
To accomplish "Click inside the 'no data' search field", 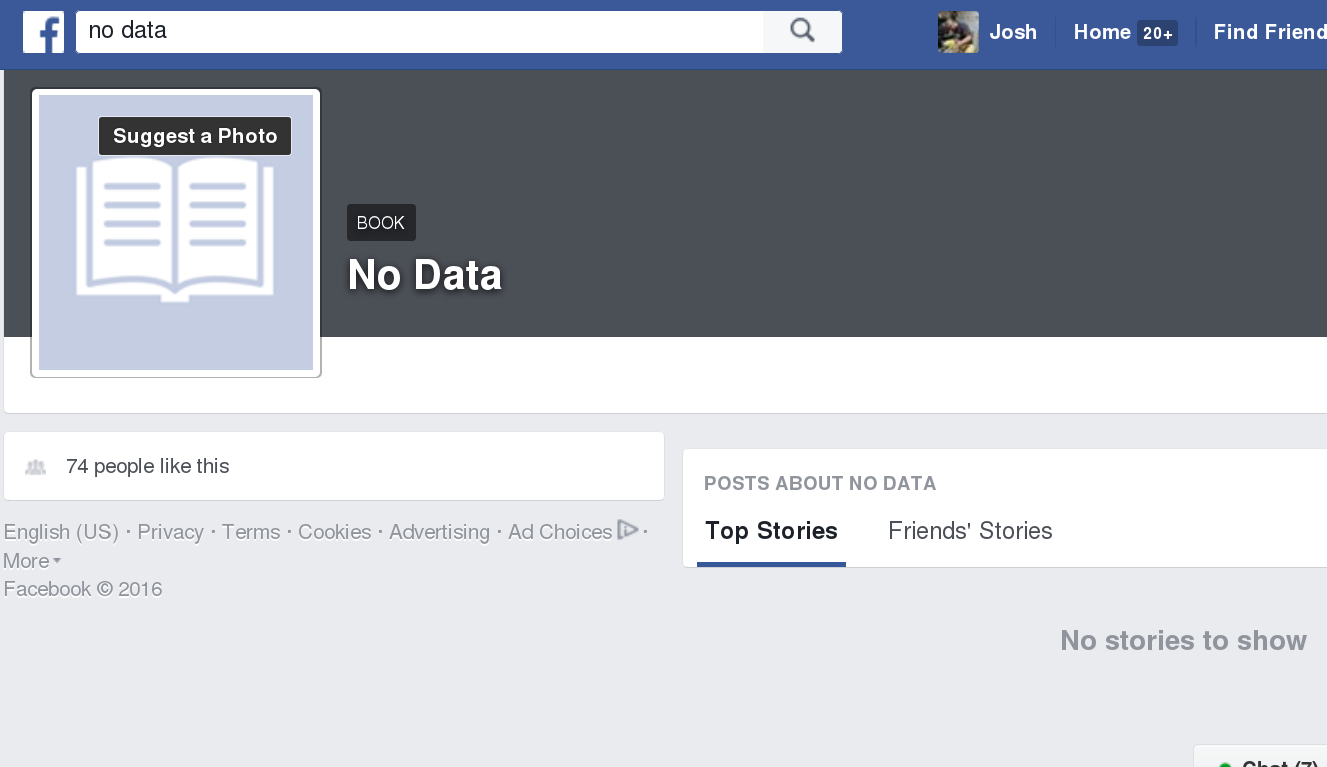I will click(419, 31).
